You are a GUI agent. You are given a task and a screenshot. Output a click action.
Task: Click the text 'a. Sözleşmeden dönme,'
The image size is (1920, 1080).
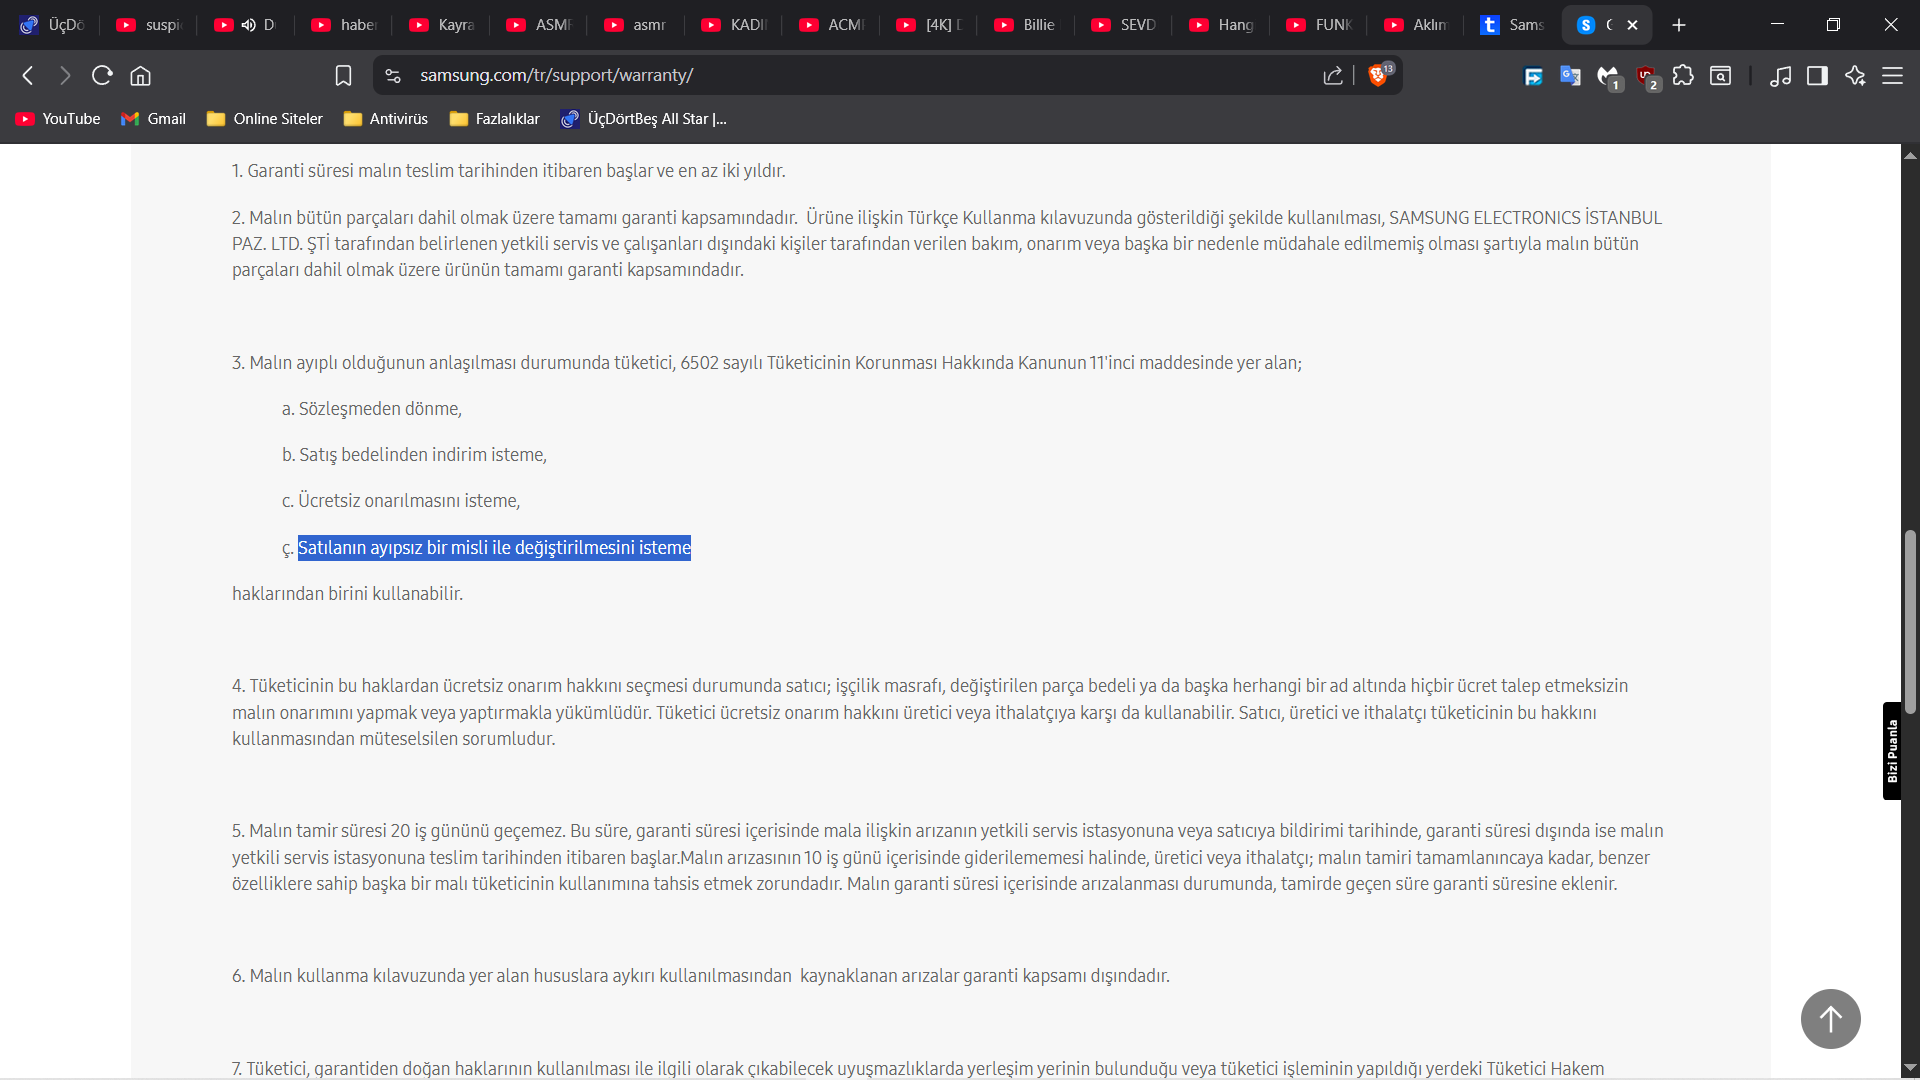click(372, 409)
